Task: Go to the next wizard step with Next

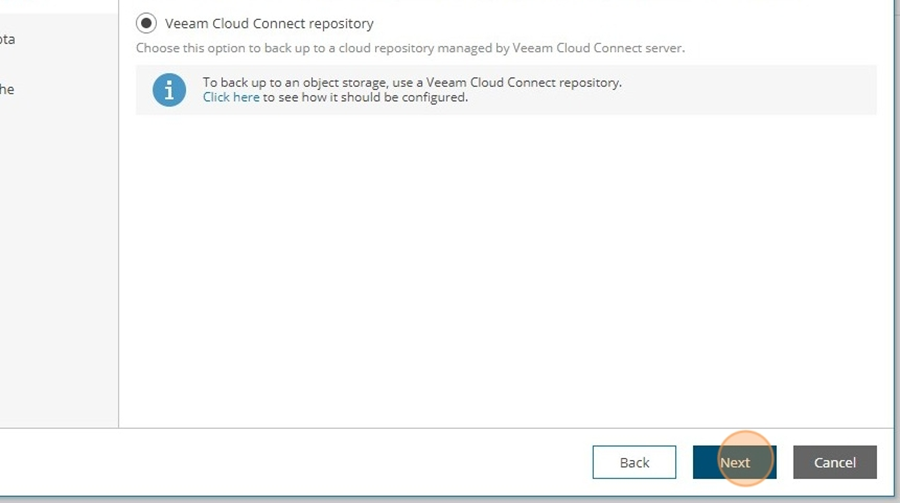Action: [x=734, y=462]
